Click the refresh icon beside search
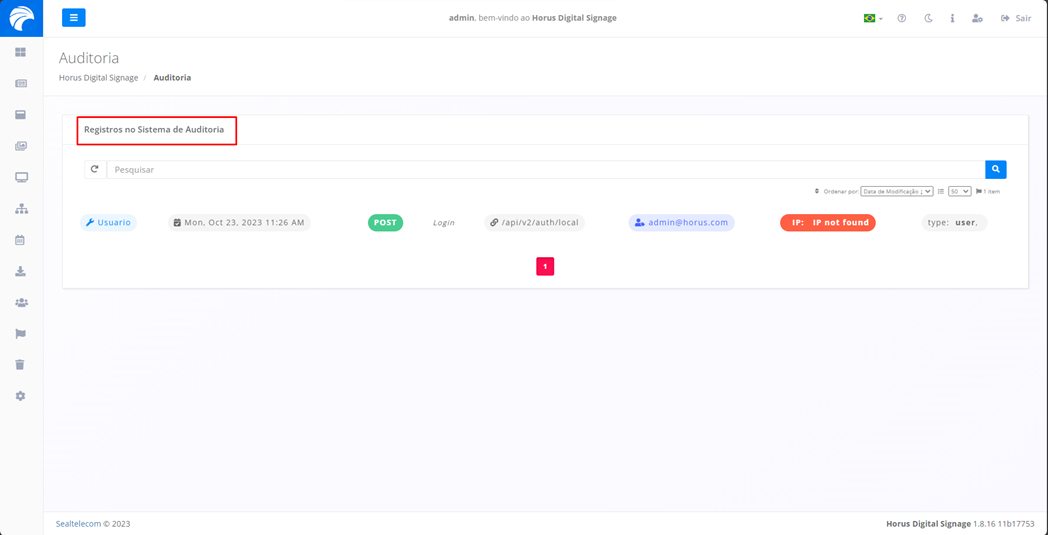The width and height of the screenshot is (1048, 535). coord(95,170)
